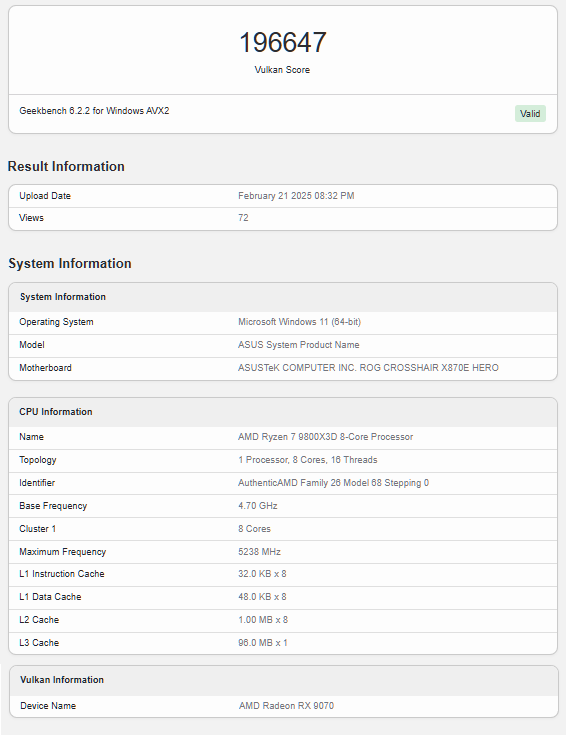Select the 8 Cores cluster value
The image size is (570, 738).
[254, 529]
